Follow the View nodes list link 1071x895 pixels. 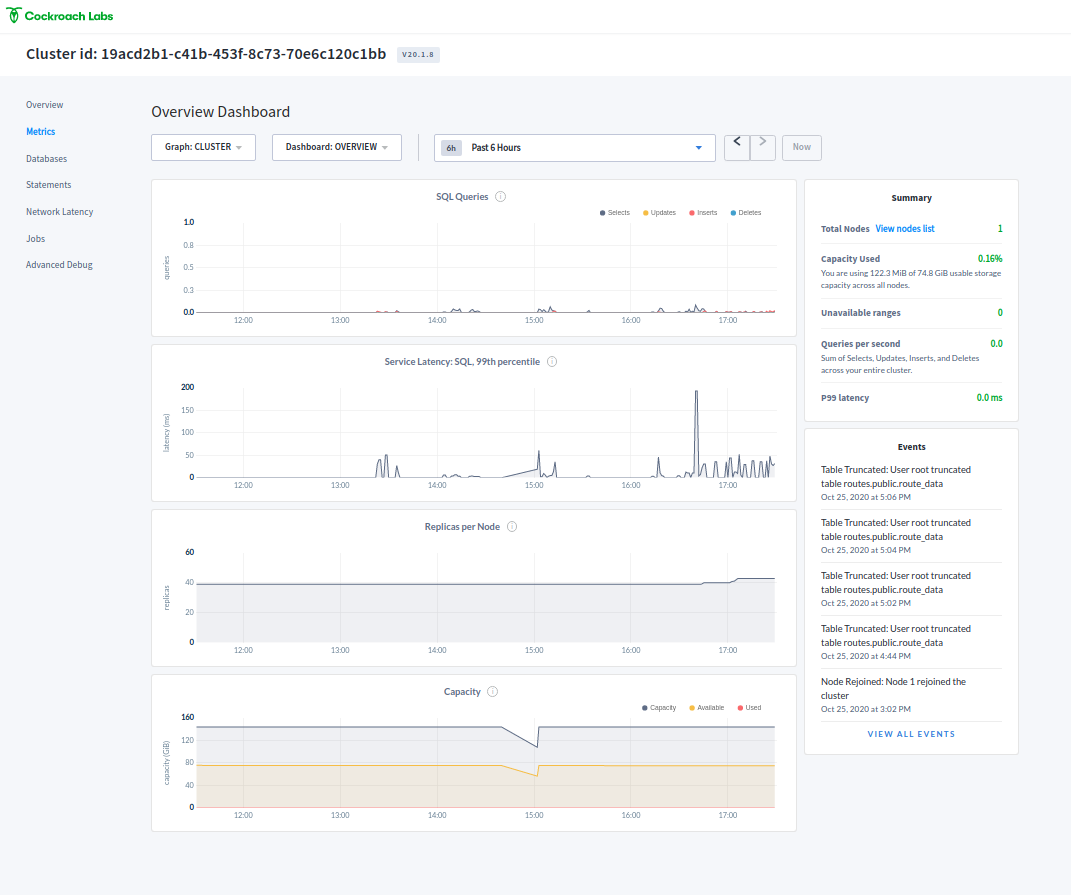[x=905, y=229]
